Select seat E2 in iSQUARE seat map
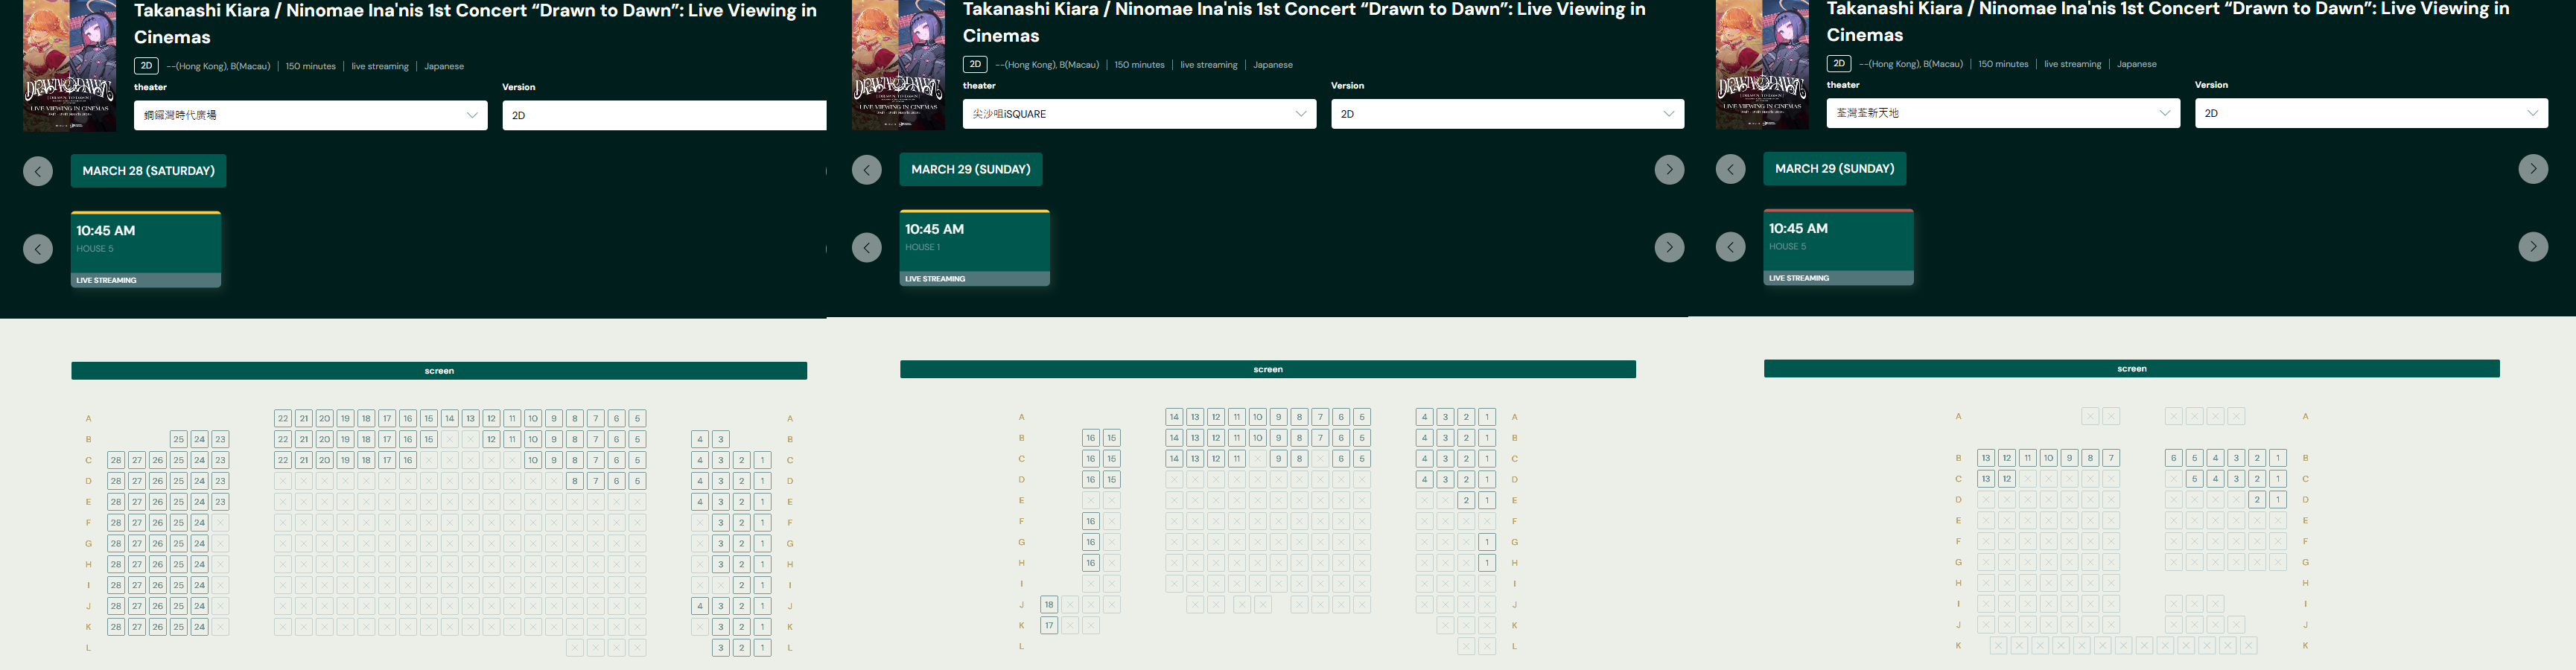The height and width of the screenshot is (670, 2576). tap(1466, 501)
